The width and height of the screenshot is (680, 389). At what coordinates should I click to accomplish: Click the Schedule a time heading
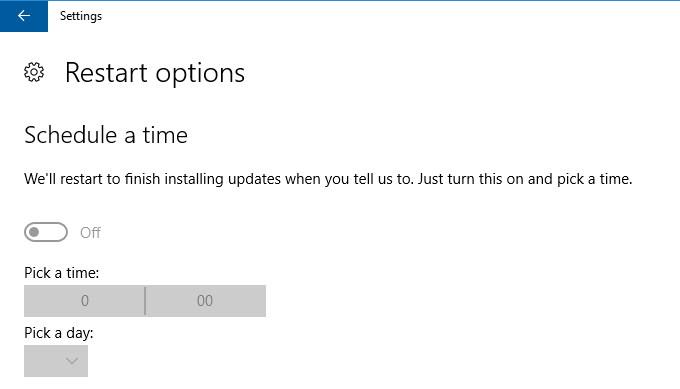tap(106, 135)
